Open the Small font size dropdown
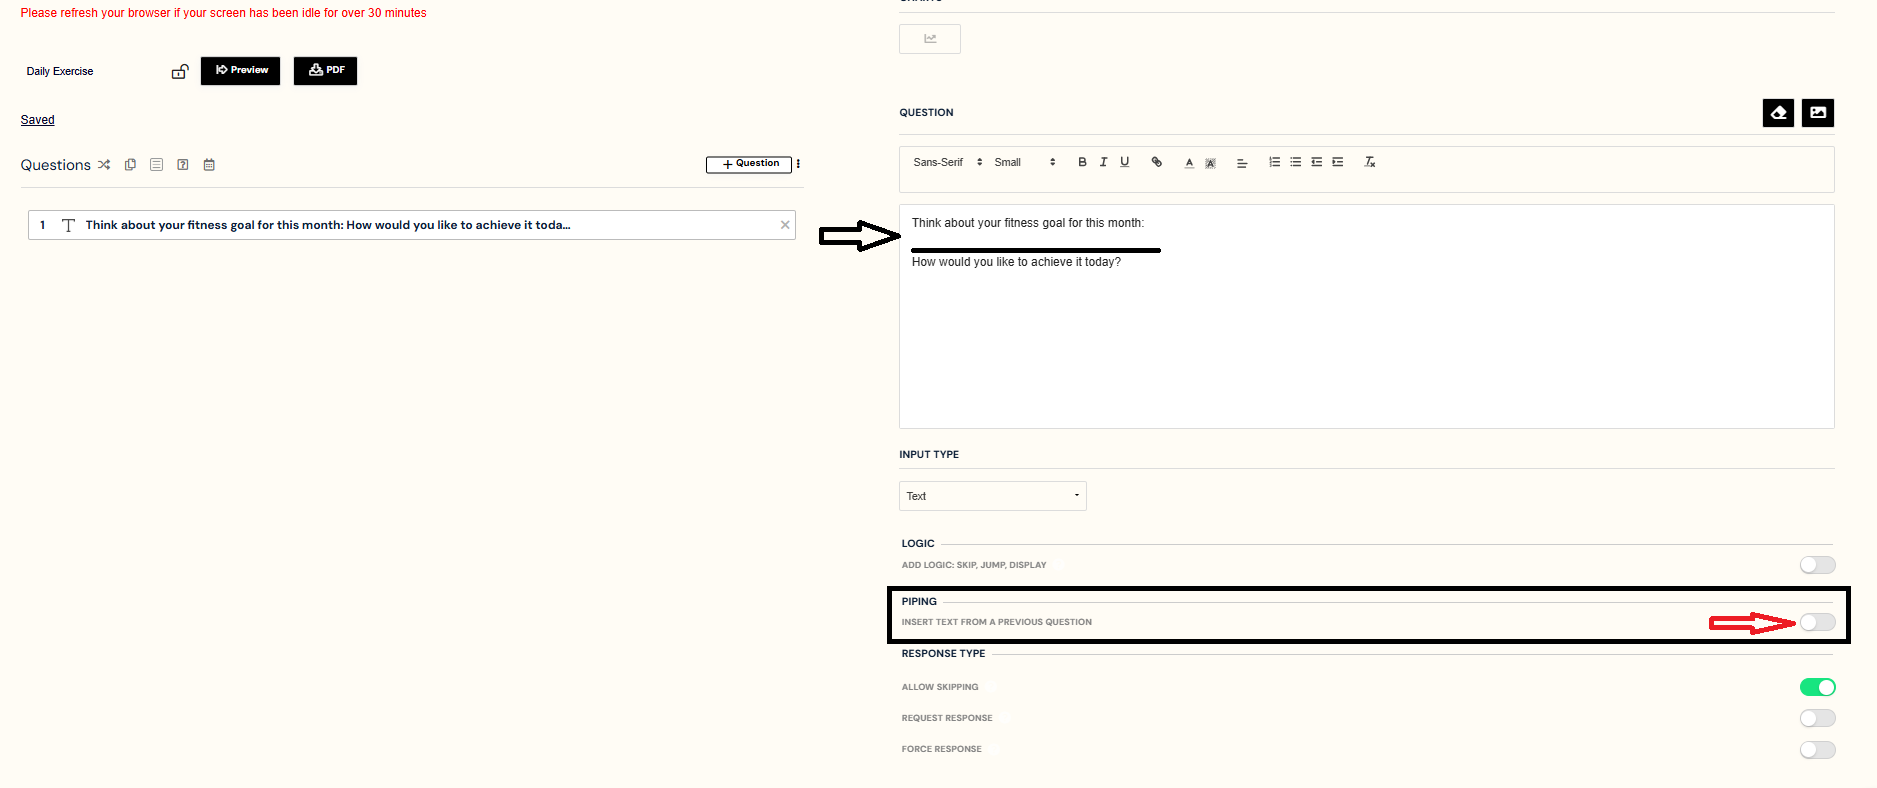The image size is (1877, 788). pyautogui.click(x=1024, y=162)
